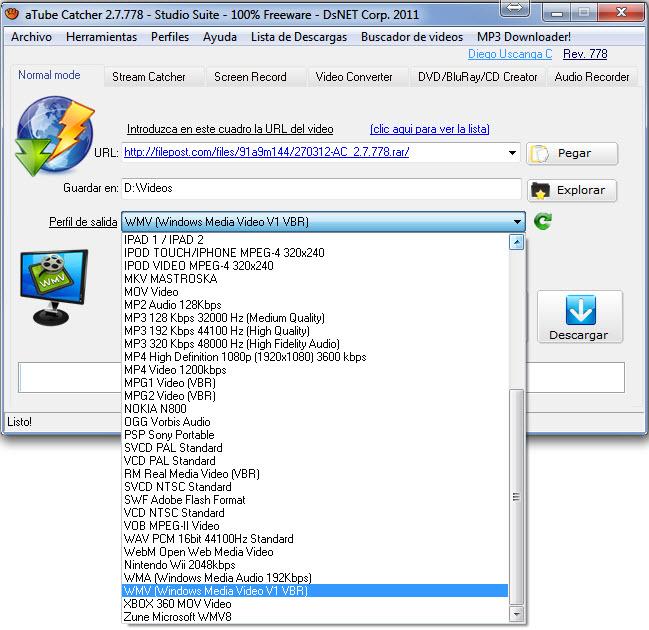Screen dimensions: 649x630
Task: Select Nintendo Wii 2048kbps profile
Action: point(315,565)
